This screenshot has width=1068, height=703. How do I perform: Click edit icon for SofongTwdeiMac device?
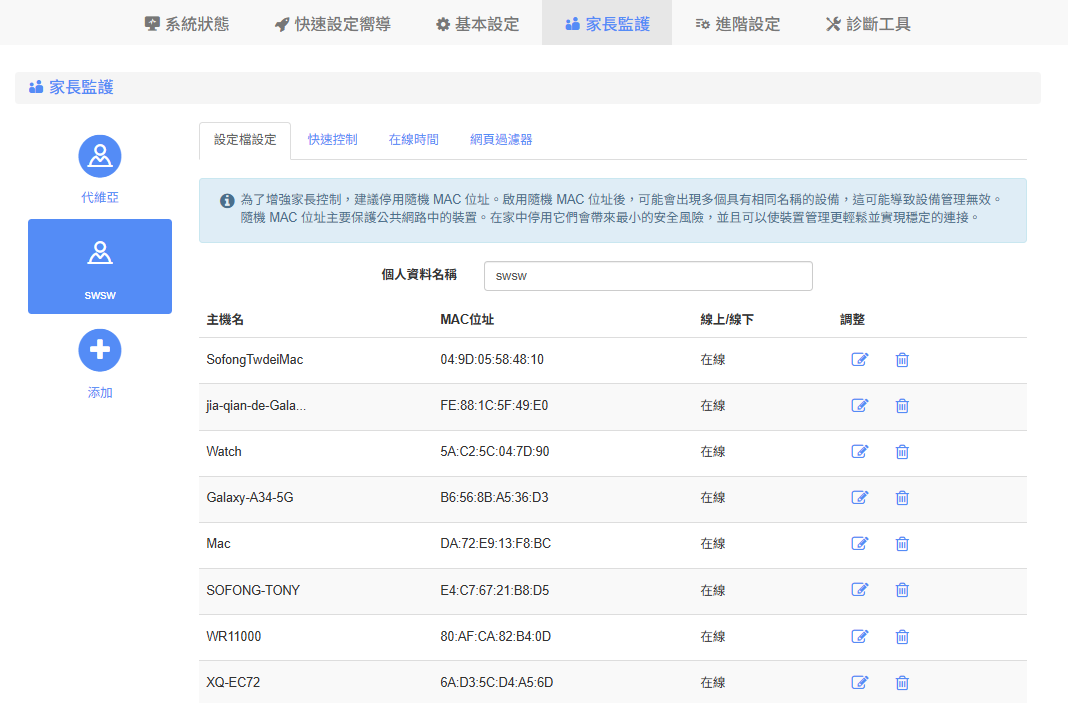tap(859, 359)
